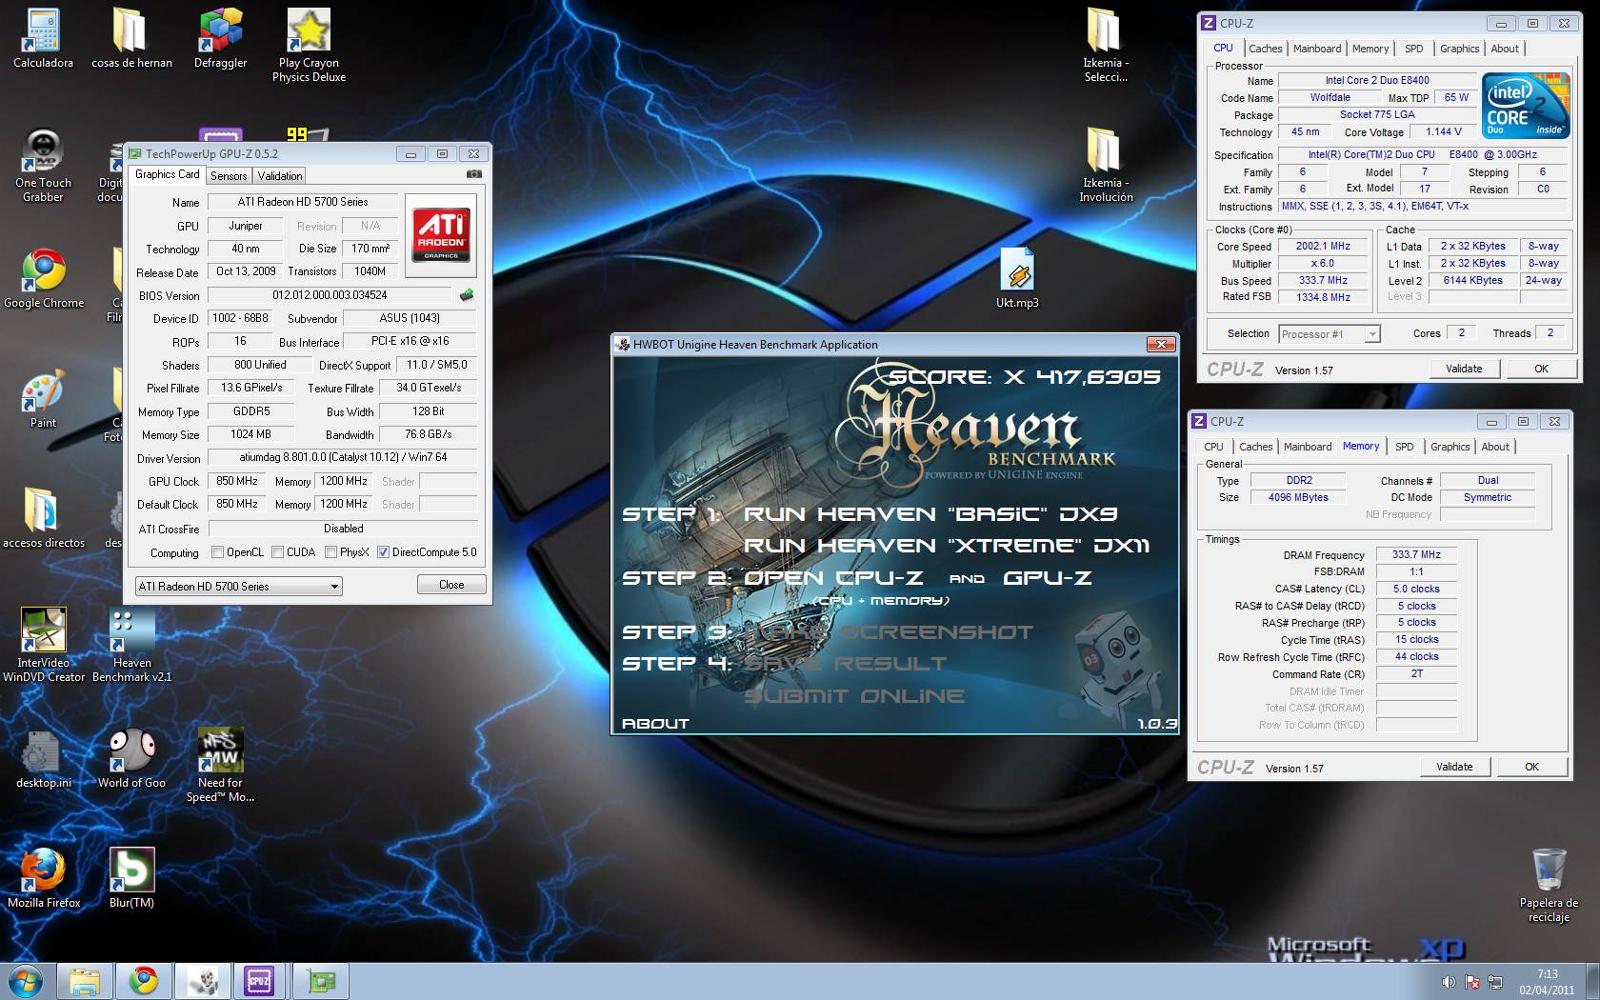Screen dimensions: 1600x1000
Task: Click RUN HEAVEN "BASIC" DX9 step
Action: 930,514
